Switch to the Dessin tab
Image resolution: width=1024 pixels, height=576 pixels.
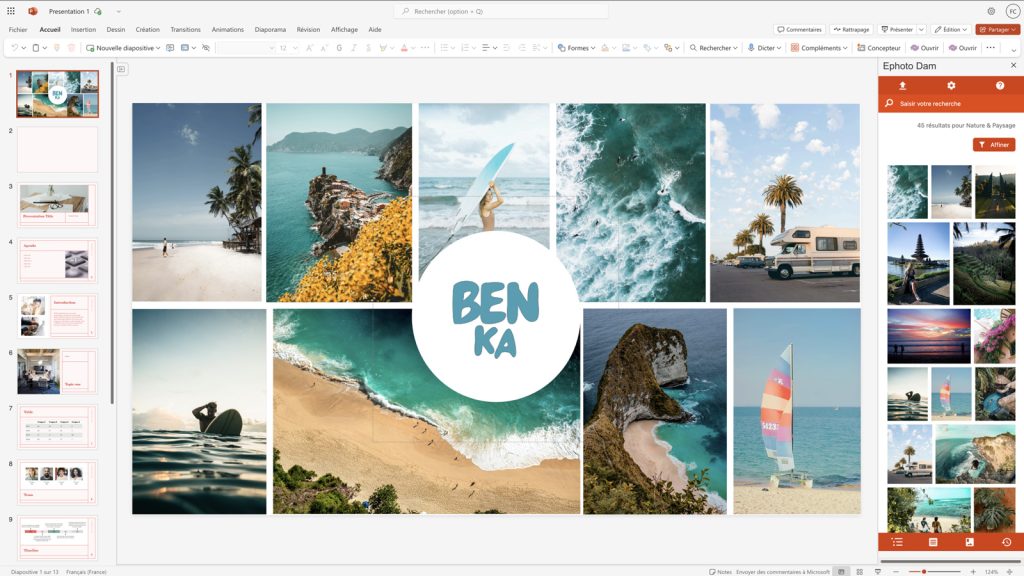tap(116, 29)
